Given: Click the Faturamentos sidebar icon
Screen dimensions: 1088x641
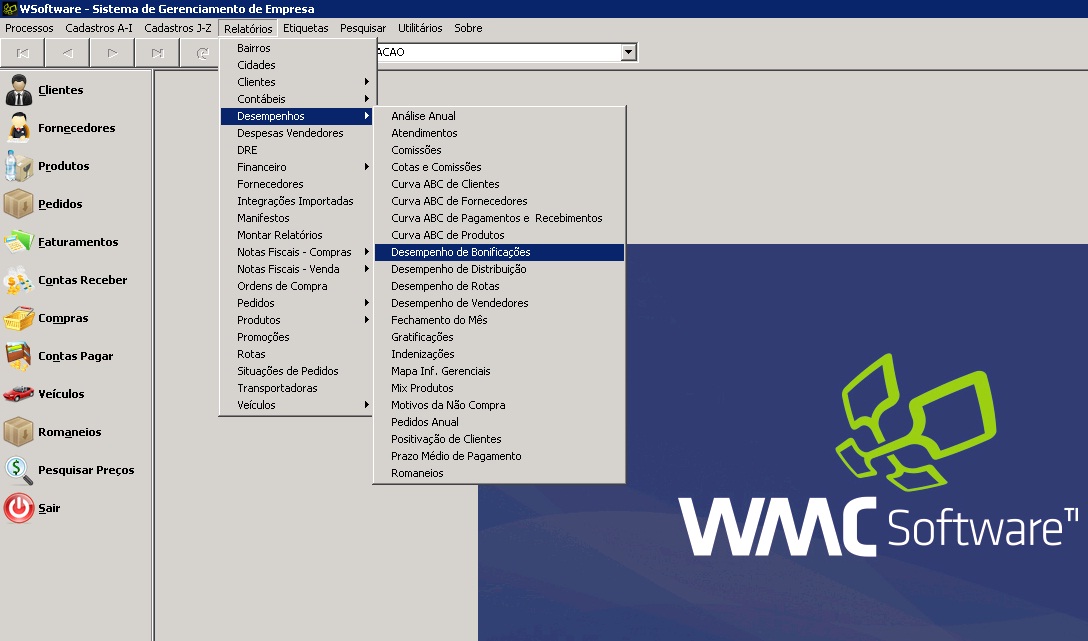Looking at the screenshot, I should (19, 242).
